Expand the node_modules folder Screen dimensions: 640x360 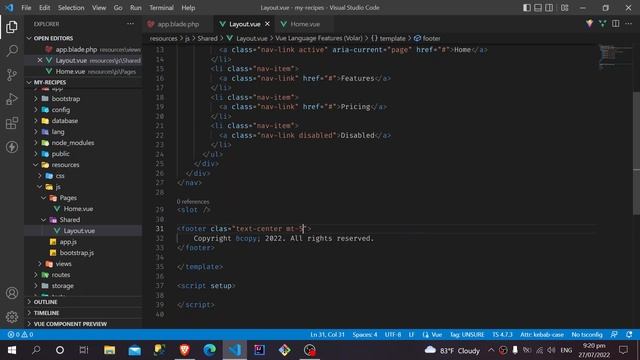click(x=36, y=143)
